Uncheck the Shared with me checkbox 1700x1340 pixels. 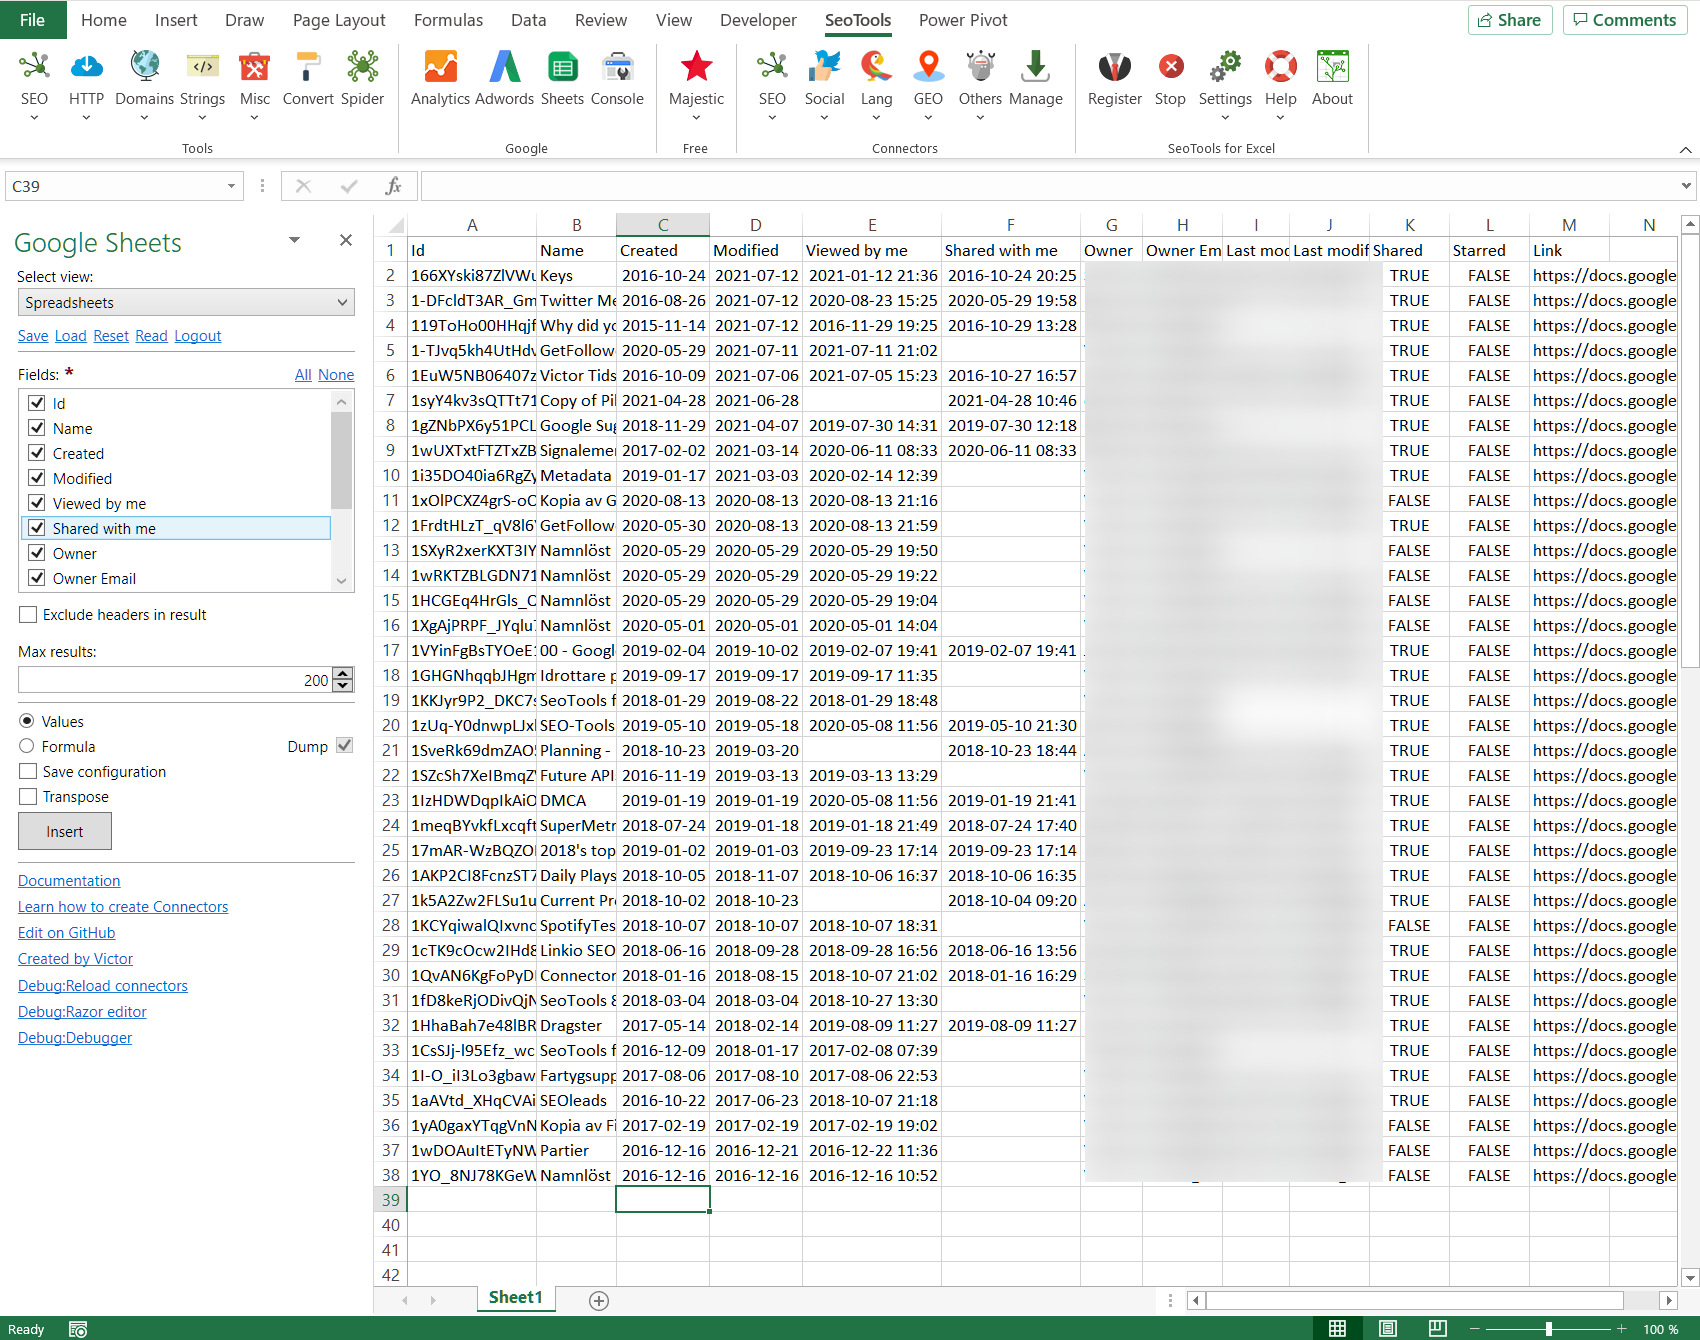37,528
